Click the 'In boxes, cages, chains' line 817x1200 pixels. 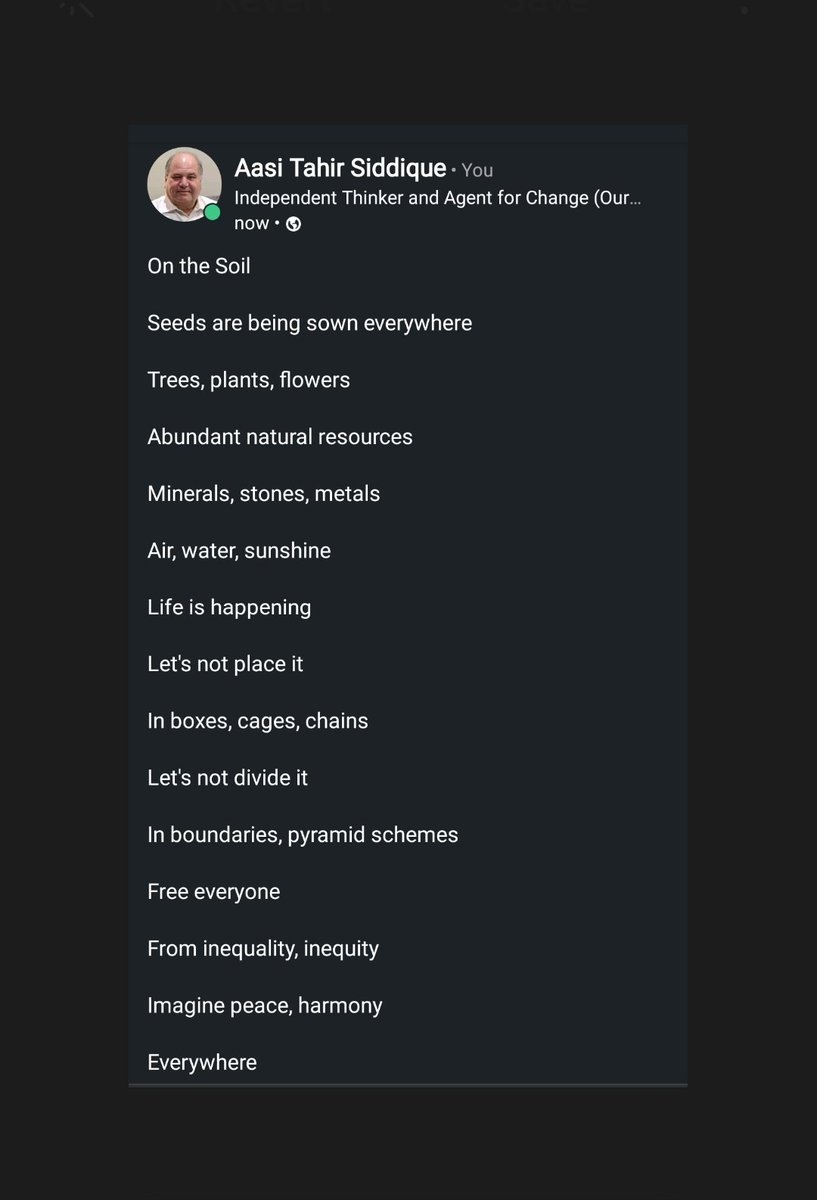click(257, 721)
